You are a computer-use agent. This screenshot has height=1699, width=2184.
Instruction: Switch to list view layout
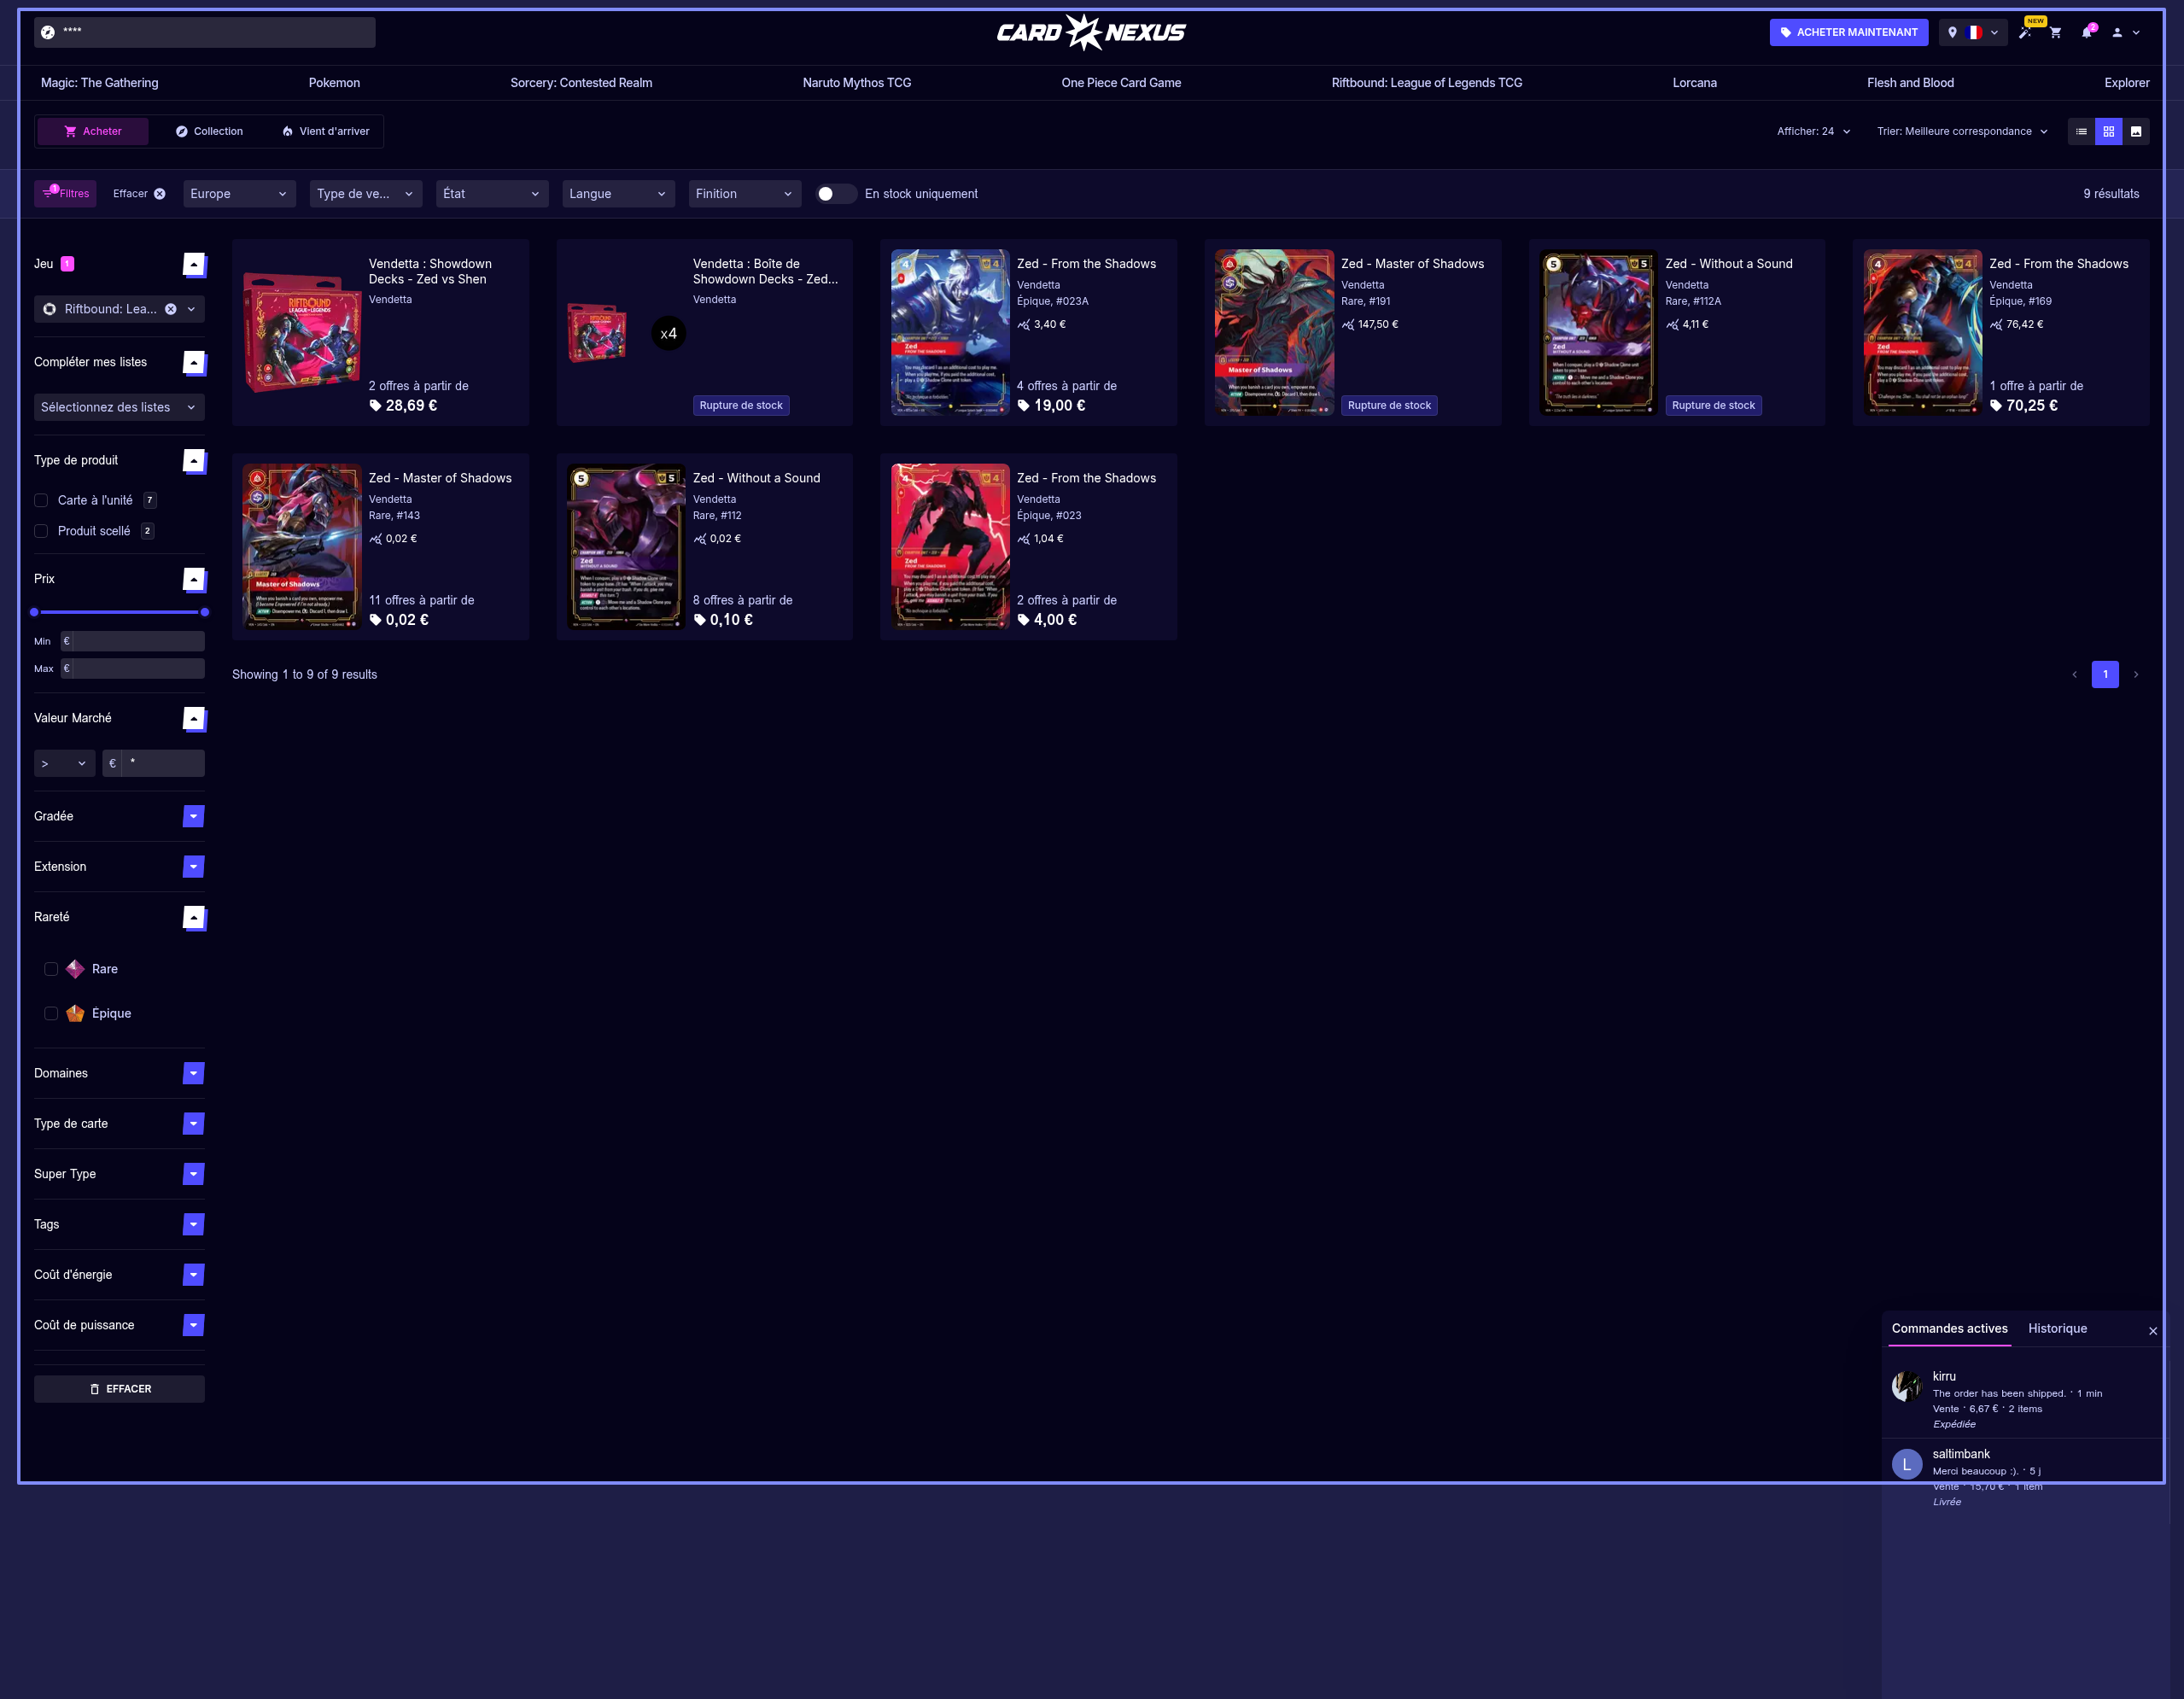coord(2081,131)
